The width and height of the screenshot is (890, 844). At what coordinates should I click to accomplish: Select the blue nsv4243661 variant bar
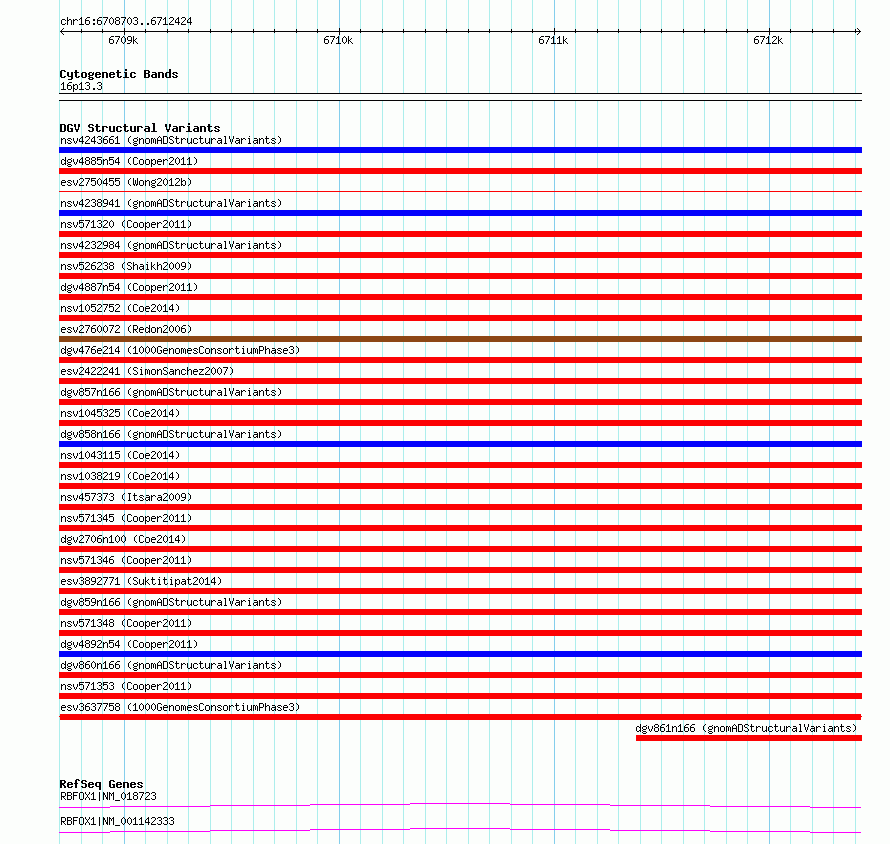460,150
